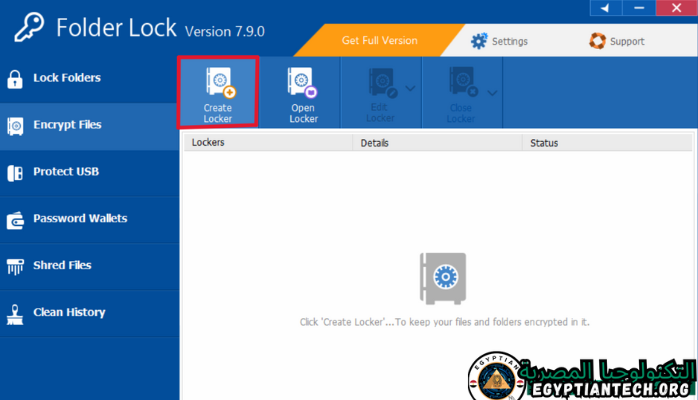Click the Status column header
Screen dimensions: 698x400
tap(544, 143)
